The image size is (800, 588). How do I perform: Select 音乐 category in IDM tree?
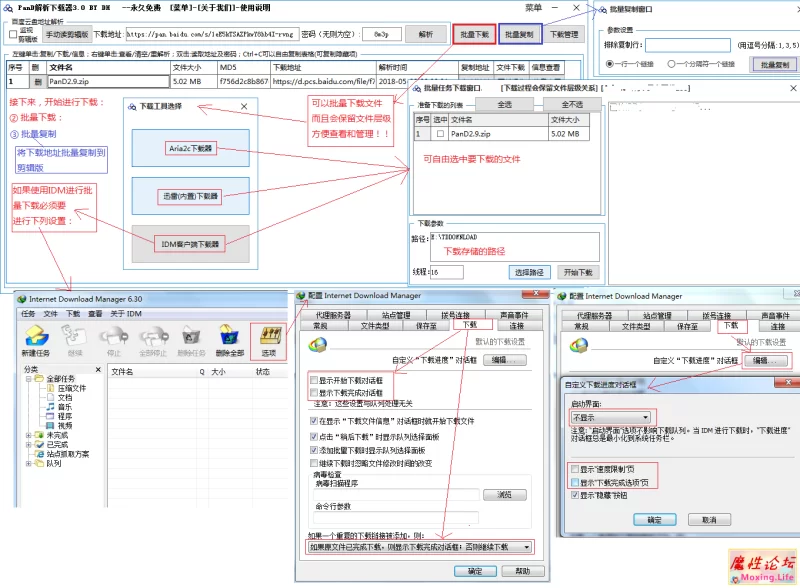(64, 407)
